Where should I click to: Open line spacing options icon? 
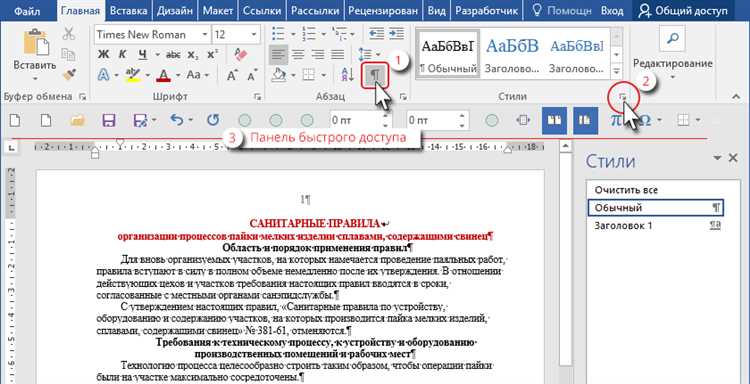click(x=364, y=54)
